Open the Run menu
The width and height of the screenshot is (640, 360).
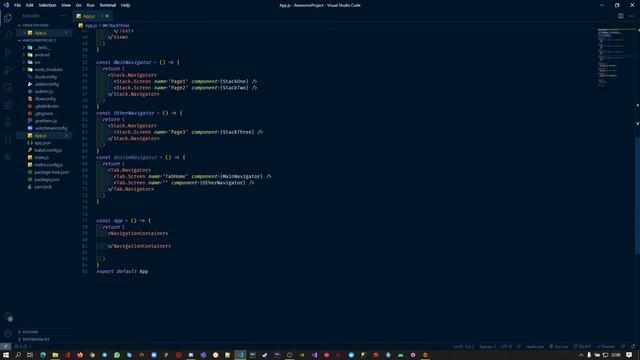pyautogui.click(x=90, y=5)
